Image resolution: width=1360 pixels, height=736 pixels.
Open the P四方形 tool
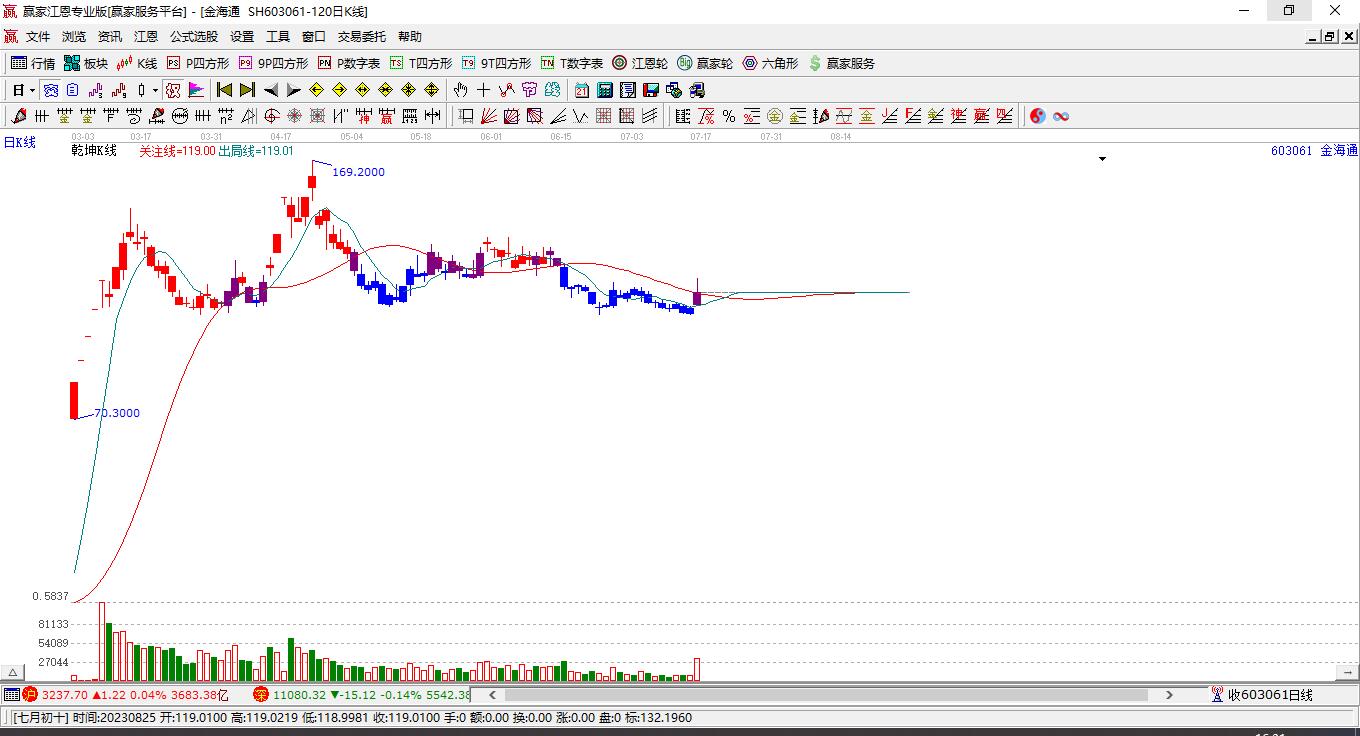(x=197, y=63)
